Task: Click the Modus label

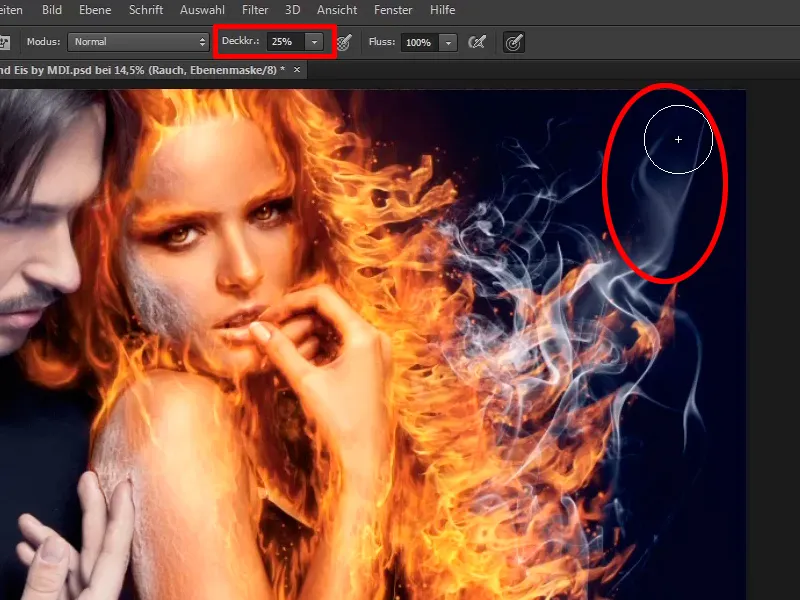Action: point(43,42)
